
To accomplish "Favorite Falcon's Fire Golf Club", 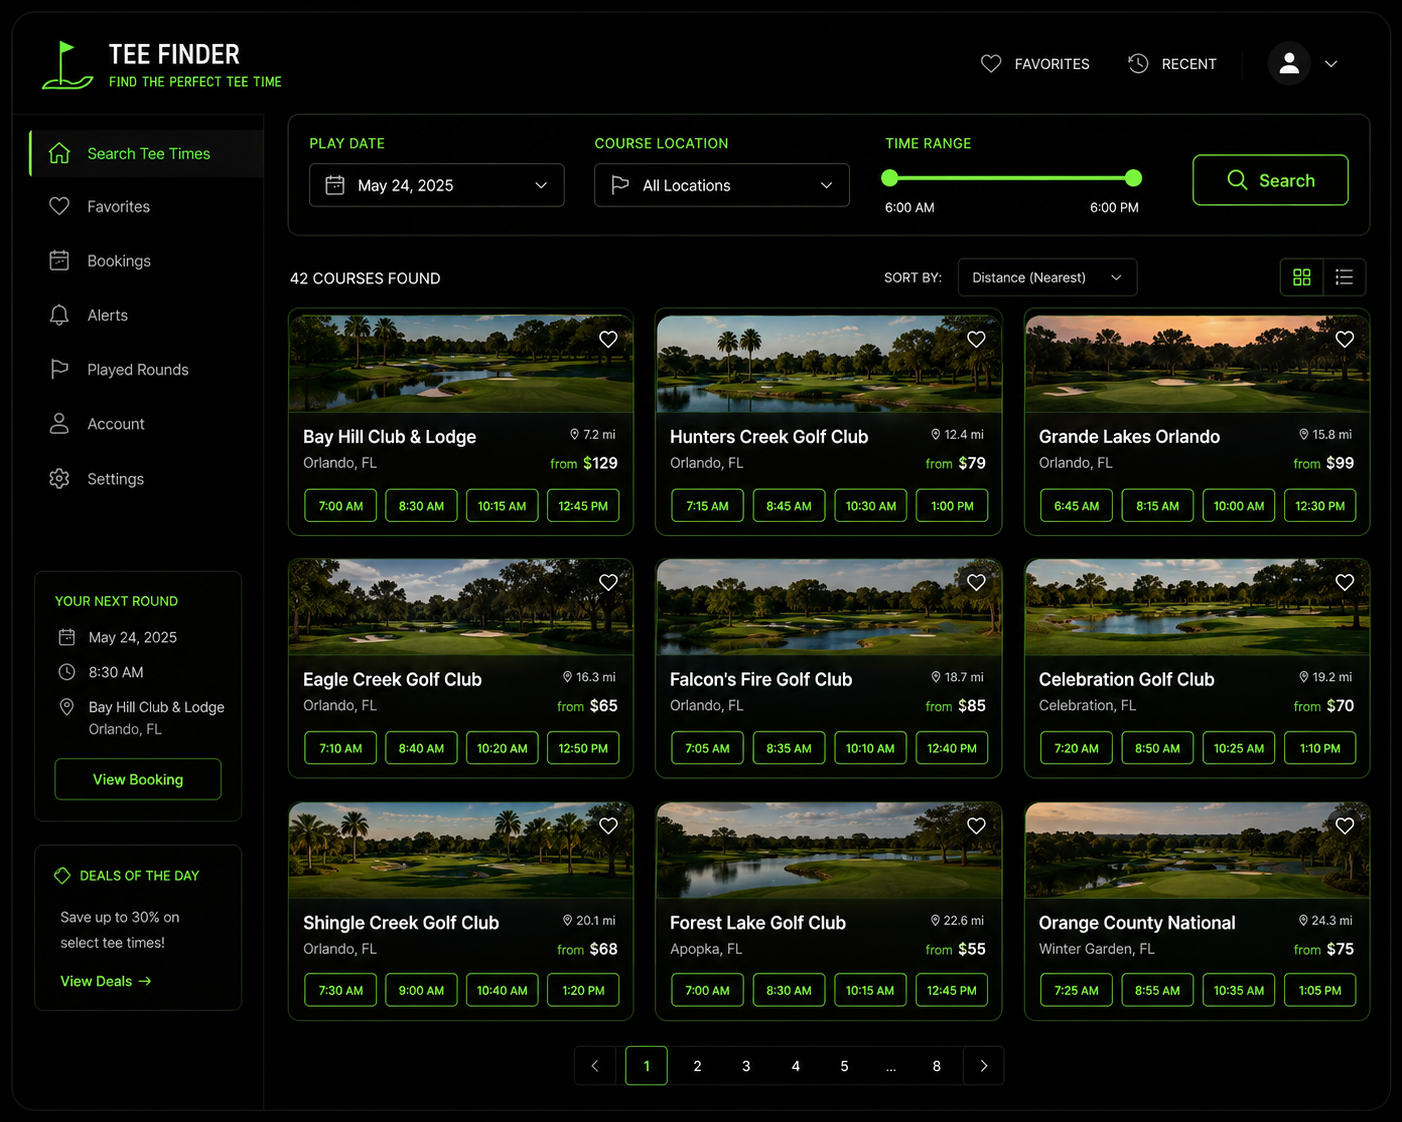I will click(x=976, y=582).
